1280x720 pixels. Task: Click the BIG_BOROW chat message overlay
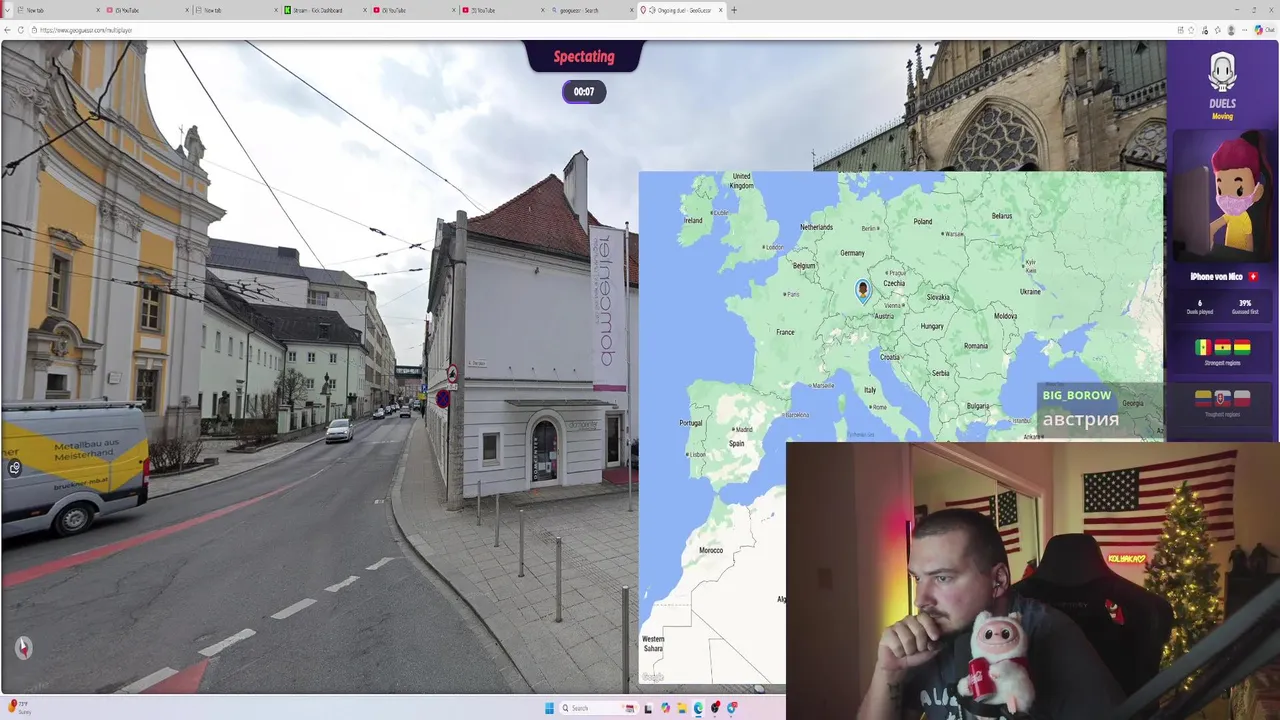(1100, 409)
